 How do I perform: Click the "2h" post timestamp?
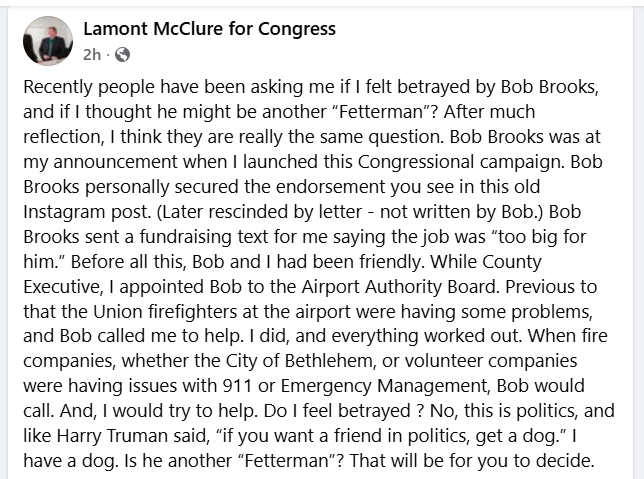click(x=92, y=53)
